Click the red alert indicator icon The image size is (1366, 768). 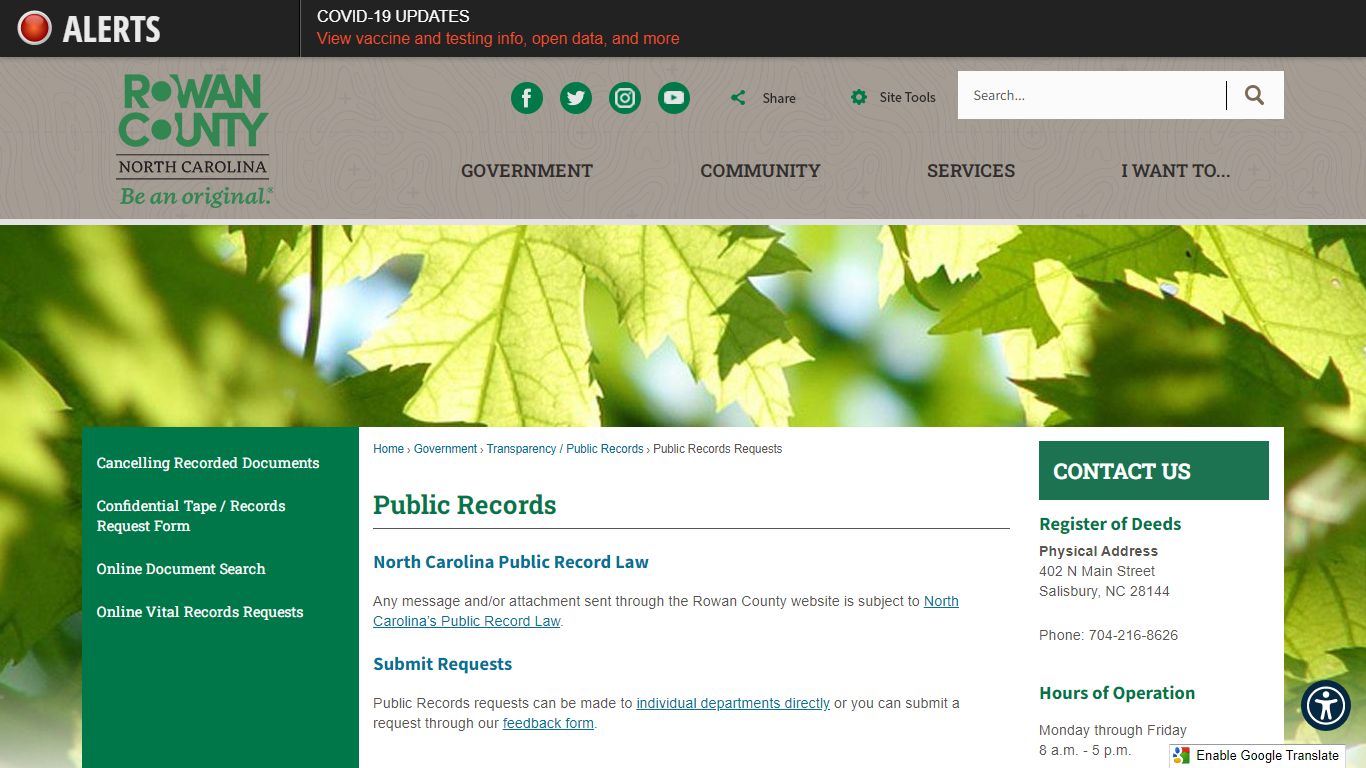coord(35,28)
